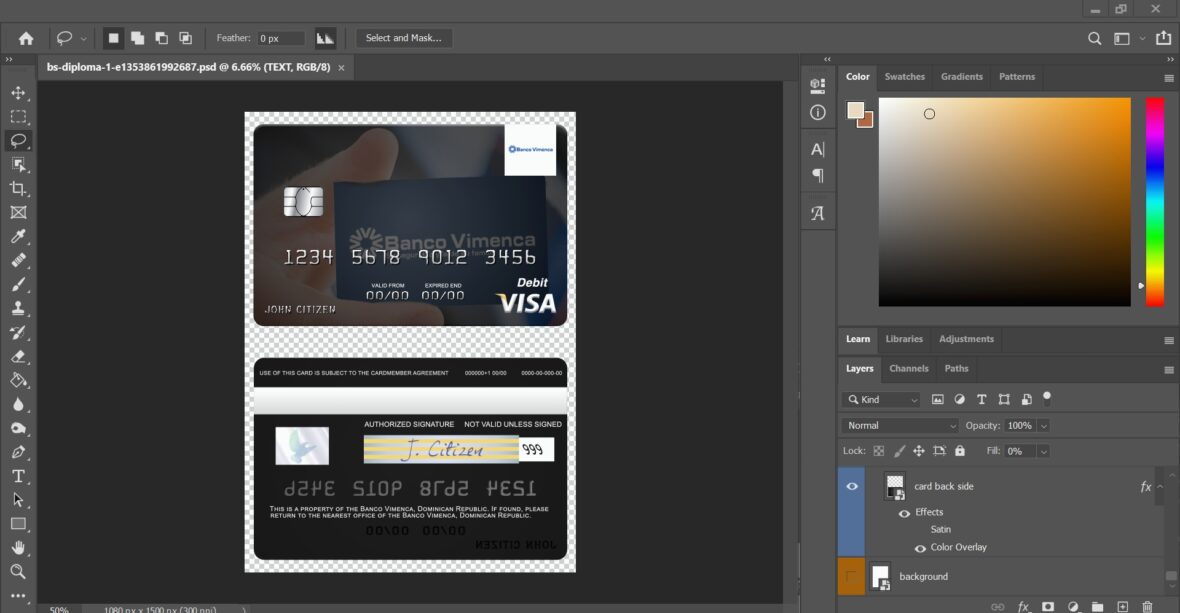This screenshot has width=1180, height=613.
Task: Switch to the Swatches tab
Action: pos(905,77)
